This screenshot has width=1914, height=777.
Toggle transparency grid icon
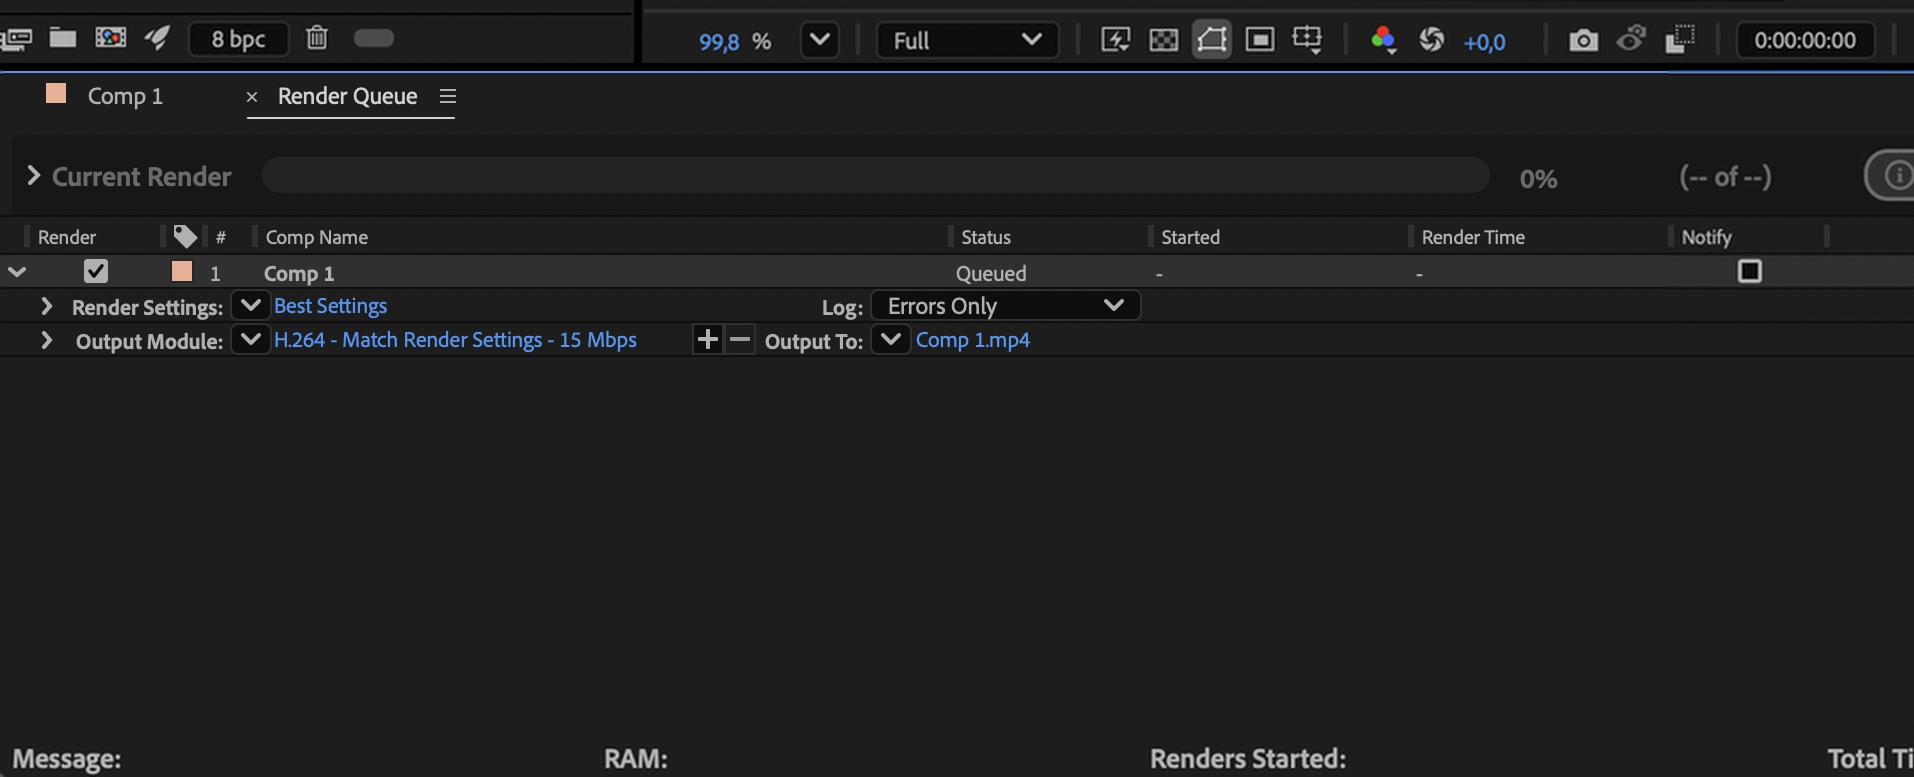[1163, 40]
